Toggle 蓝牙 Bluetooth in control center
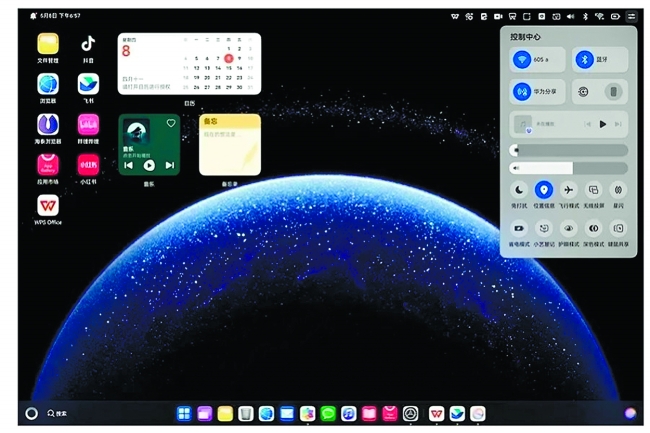650x433 pixels. (x=585, y=59)
